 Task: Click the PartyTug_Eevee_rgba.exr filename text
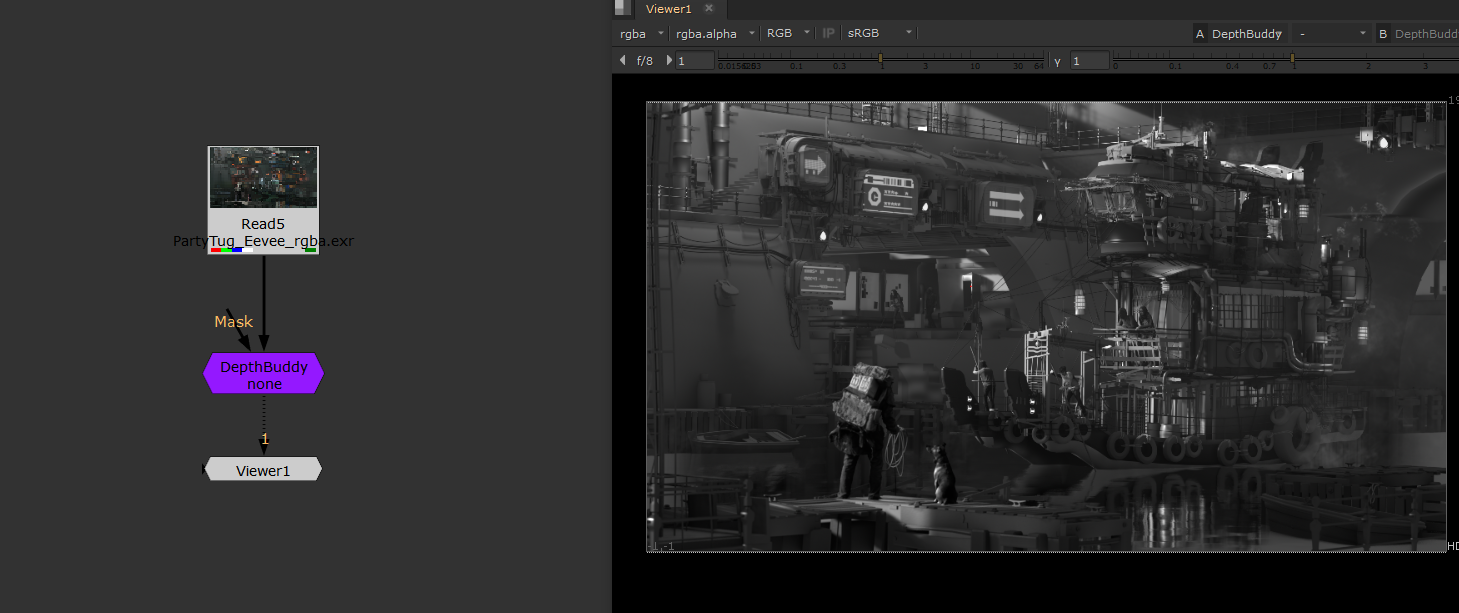tap(263, 241)
